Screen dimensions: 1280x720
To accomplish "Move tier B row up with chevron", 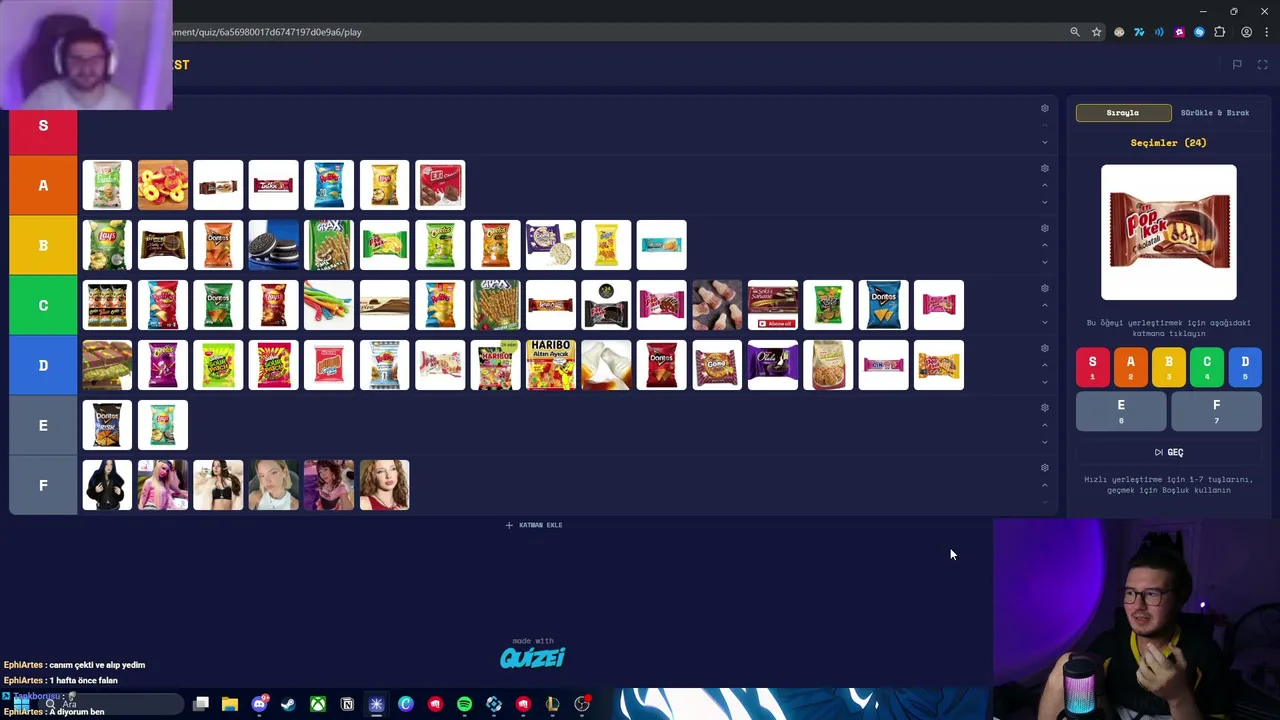I will [1045, 245].
